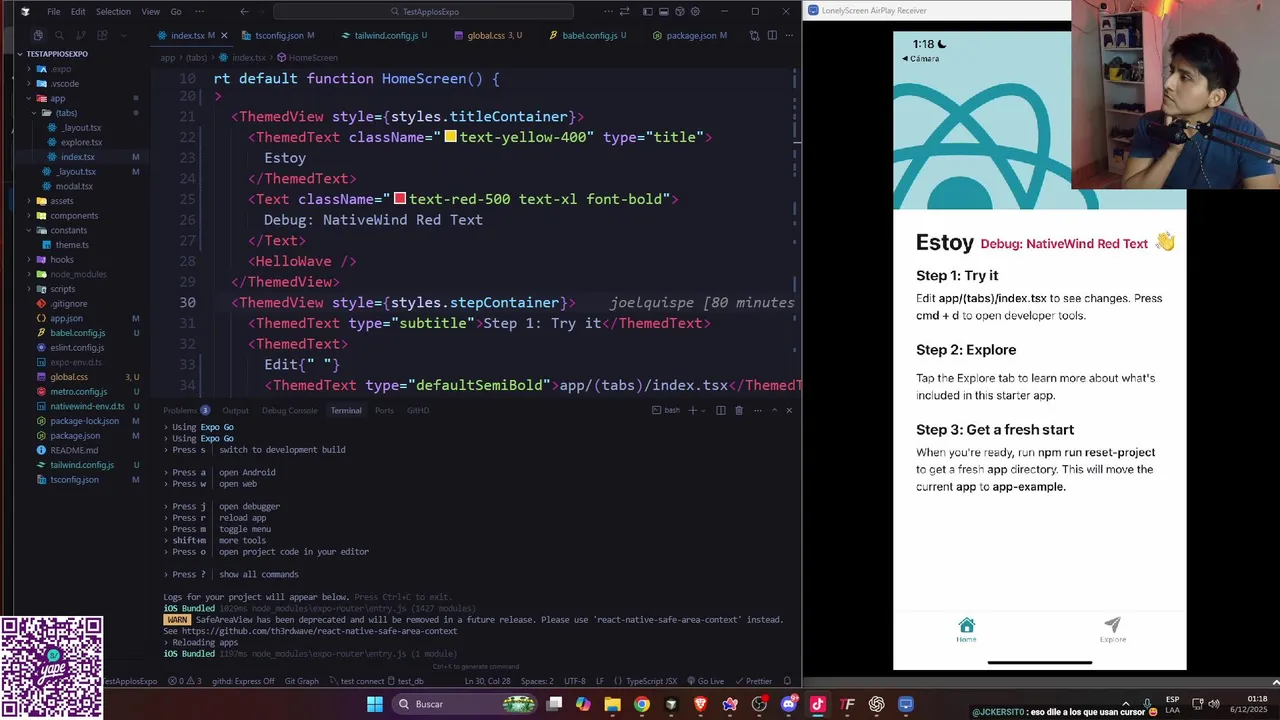Image resolution: width=1280 pixels, height=720 pixels.
Task: Switch to global.css editor tab
Action: click(x=487, y=35)
